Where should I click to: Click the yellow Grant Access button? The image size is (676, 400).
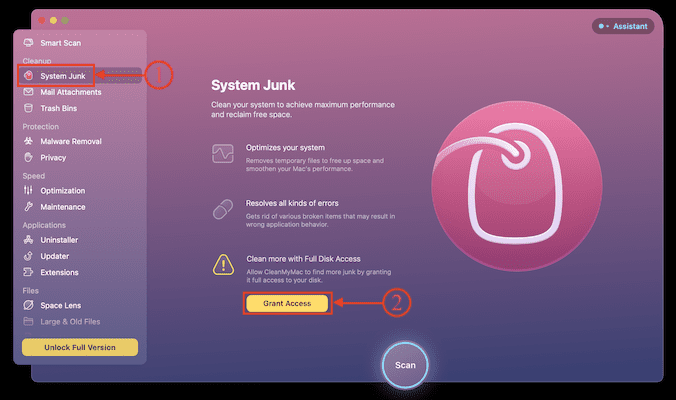[x=287, y=303]
